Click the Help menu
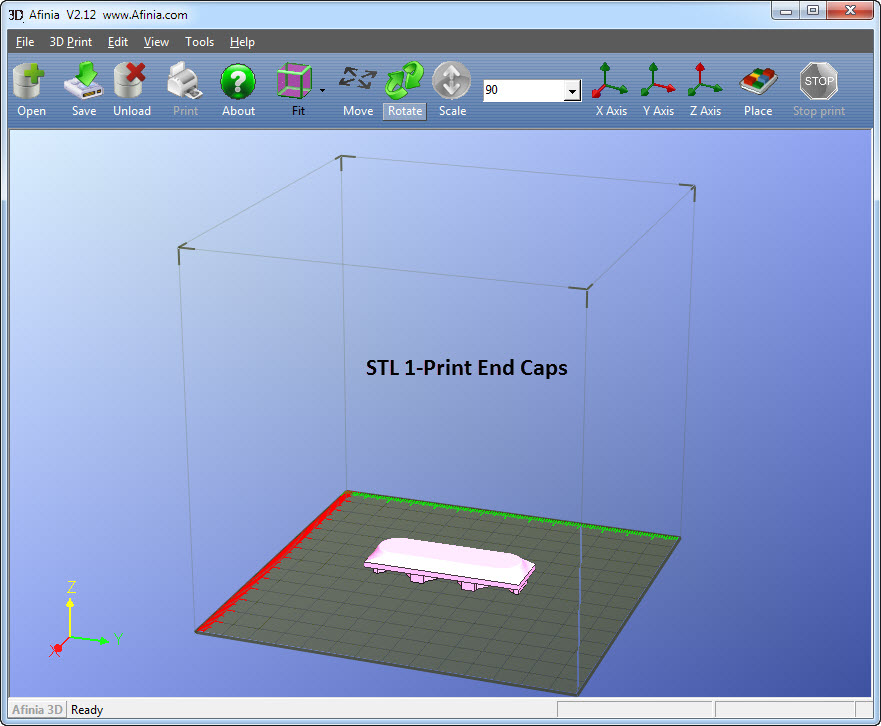Viewport: 881px width, 726px height. 242,42
